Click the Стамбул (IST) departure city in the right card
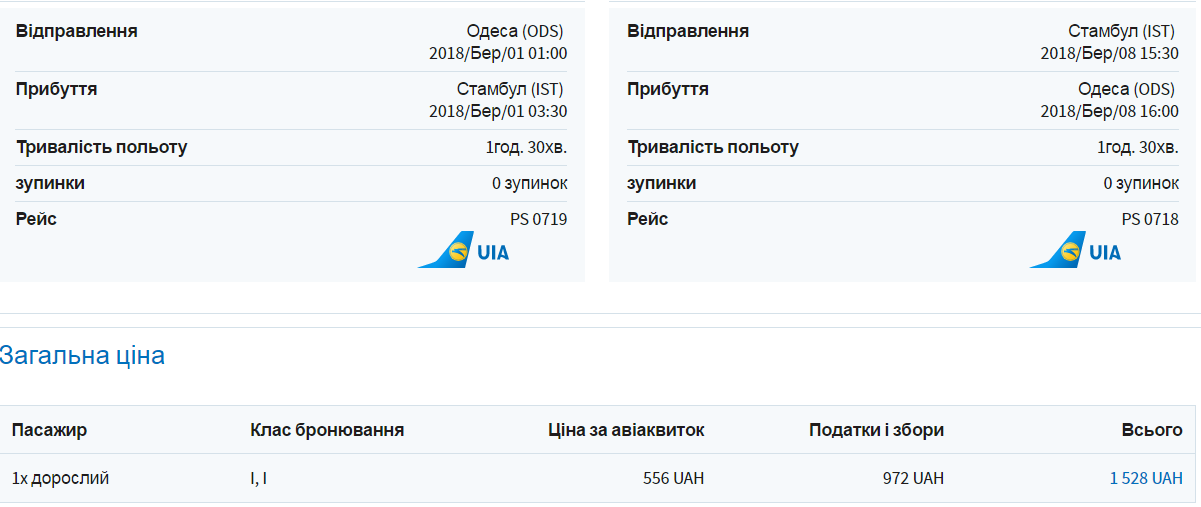 click(1123, 31)
